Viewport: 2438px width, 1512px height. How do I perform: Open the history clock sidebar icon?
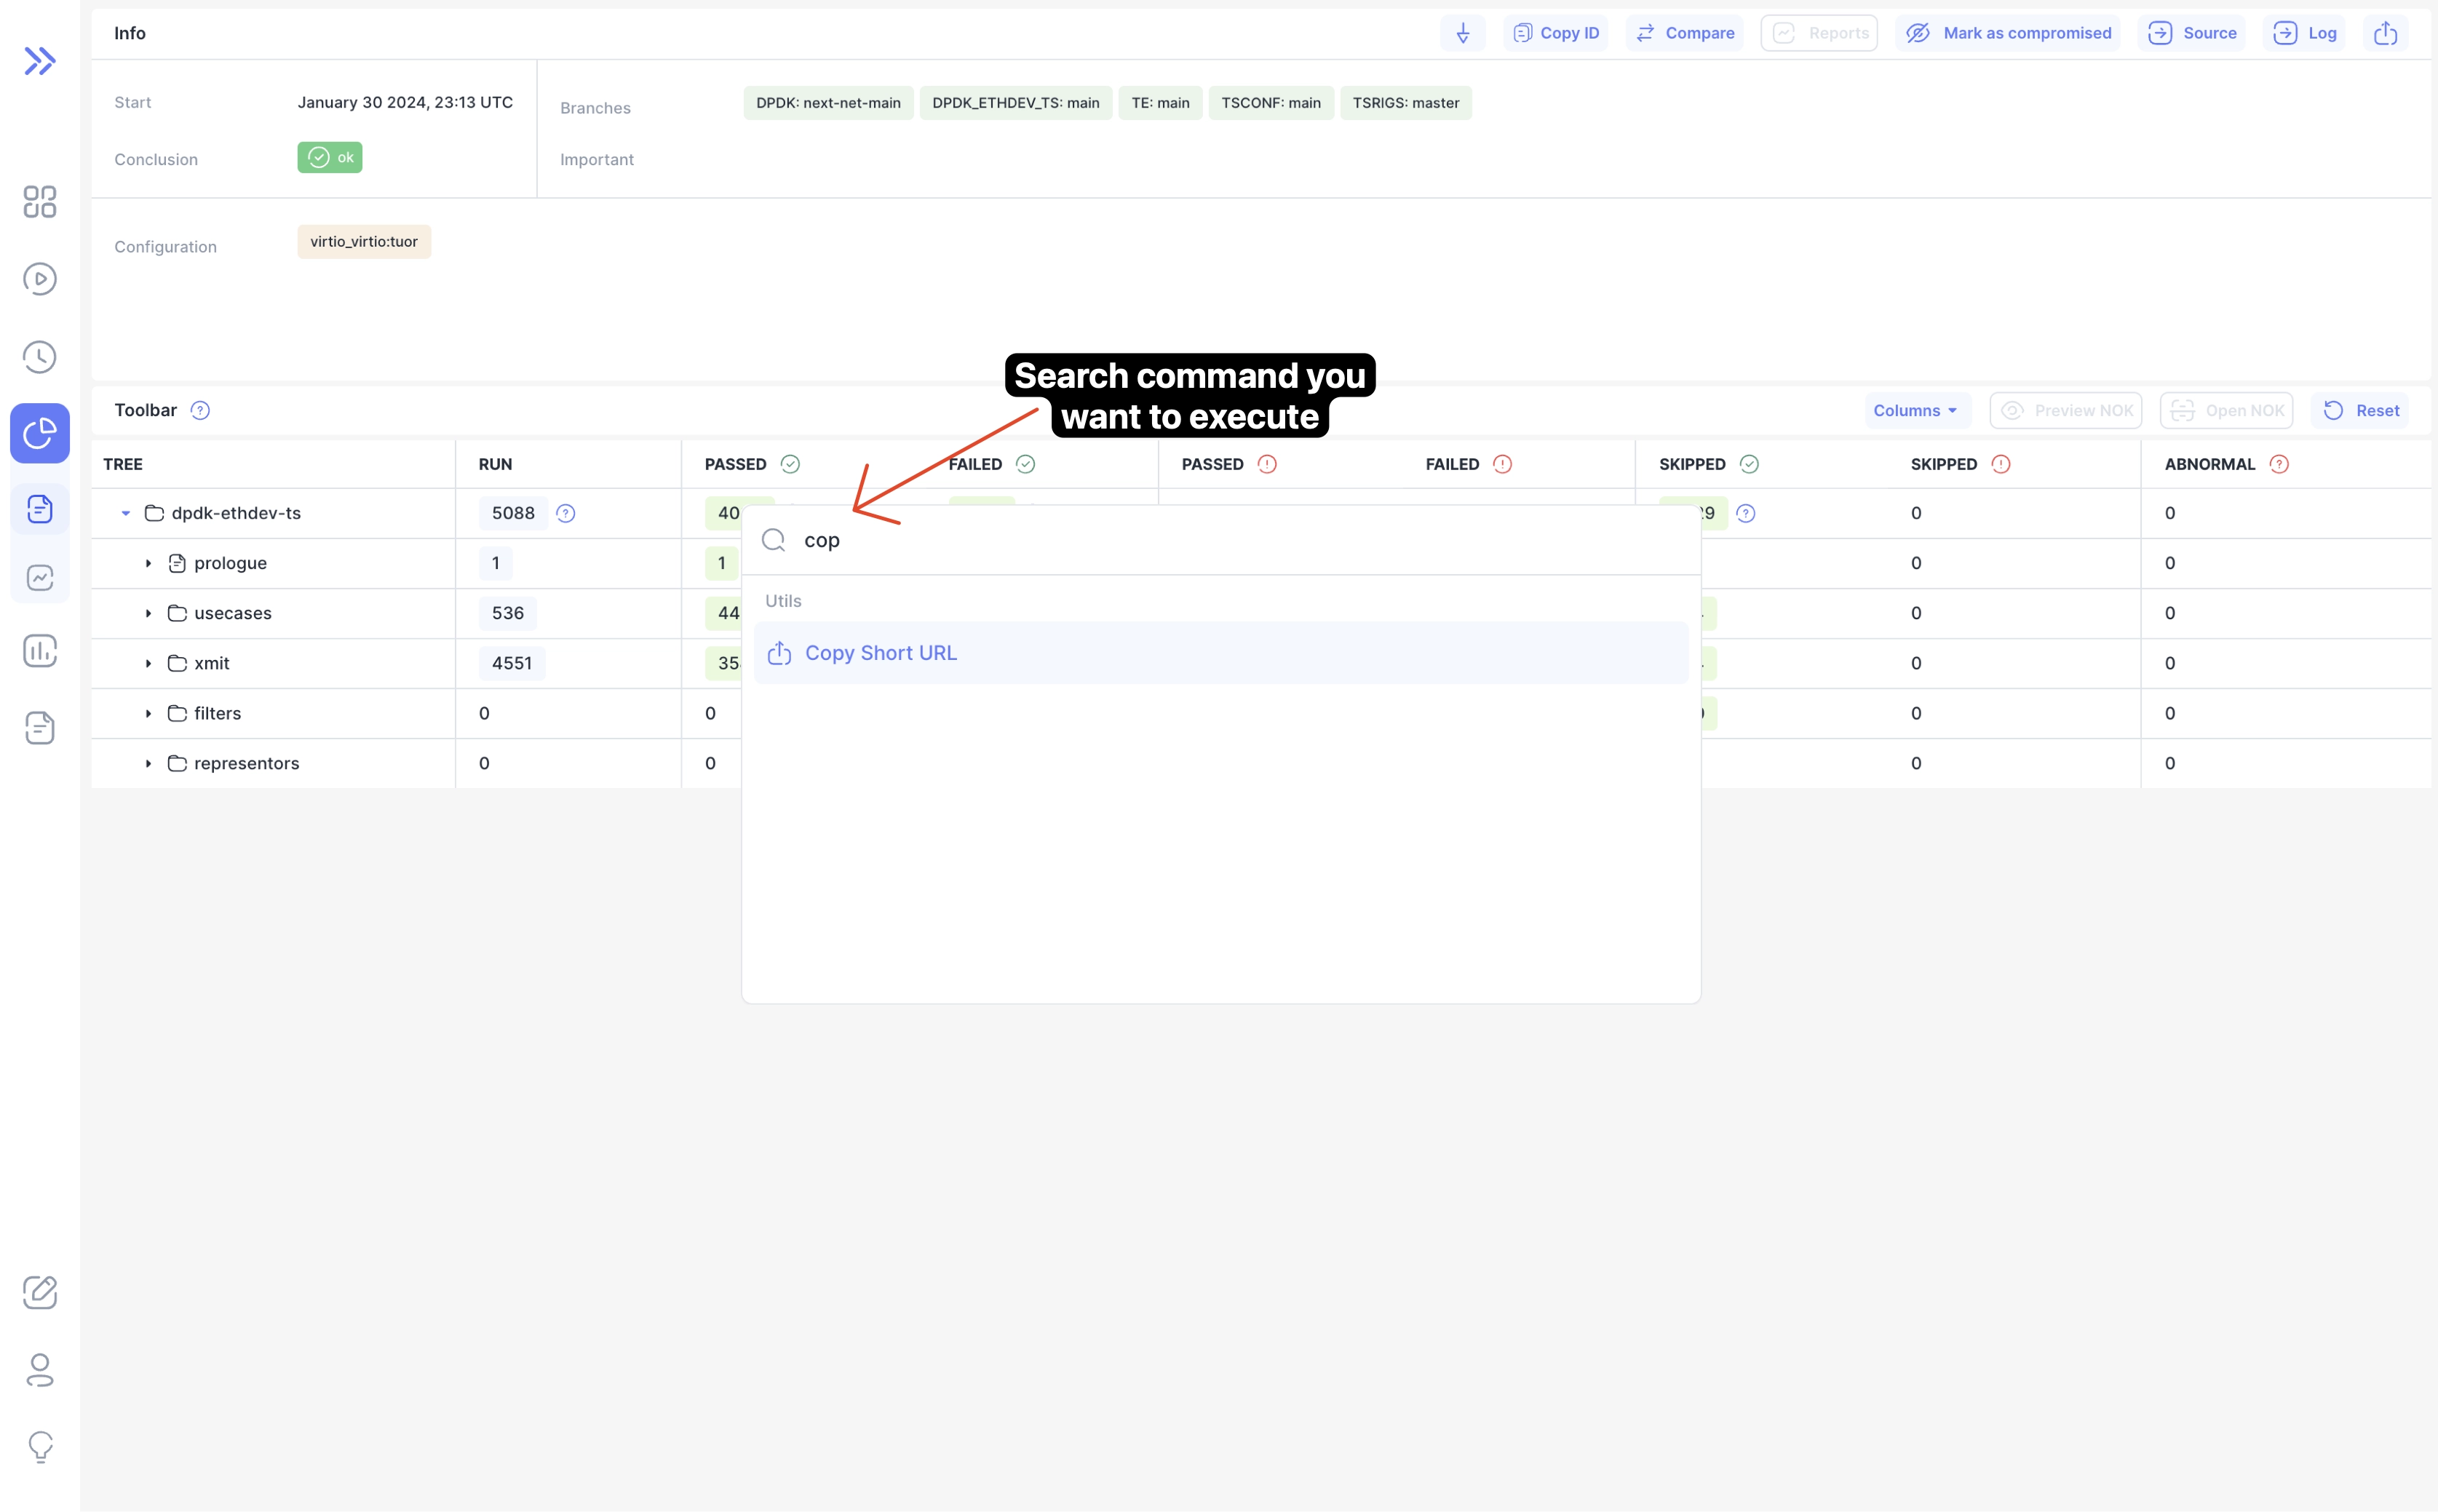(40, 356)
